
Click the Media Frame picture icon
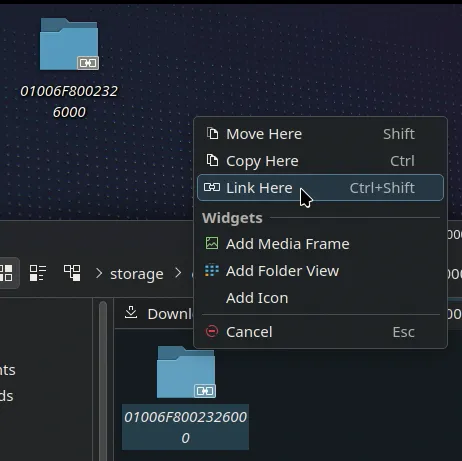coord(212,243)
